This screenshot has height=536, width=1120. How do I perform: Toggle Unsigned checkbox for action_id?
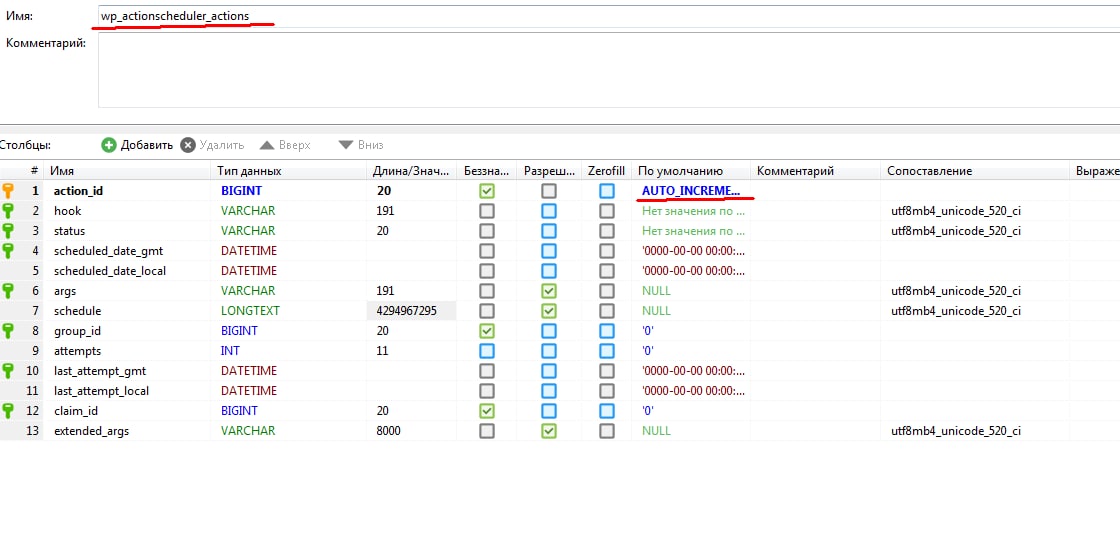pyautogui.click(x=486, y=191)
